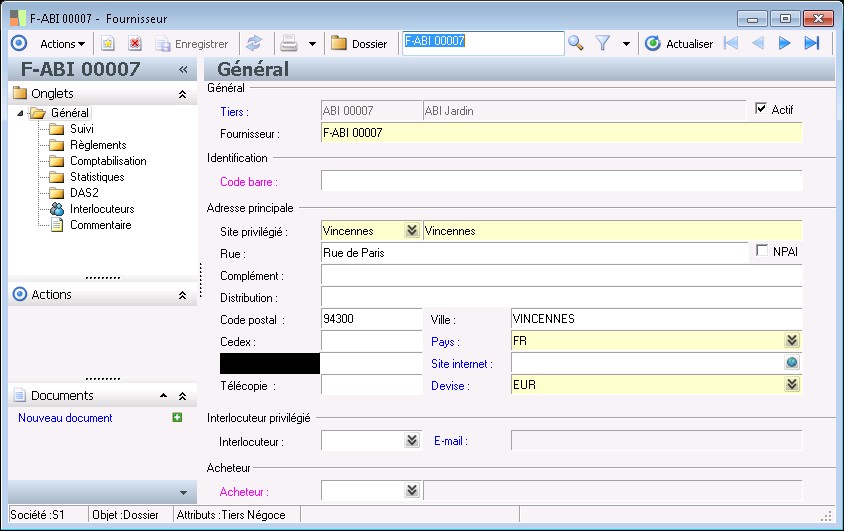Expand the Pays dropdown list

[x=792, y=341]
